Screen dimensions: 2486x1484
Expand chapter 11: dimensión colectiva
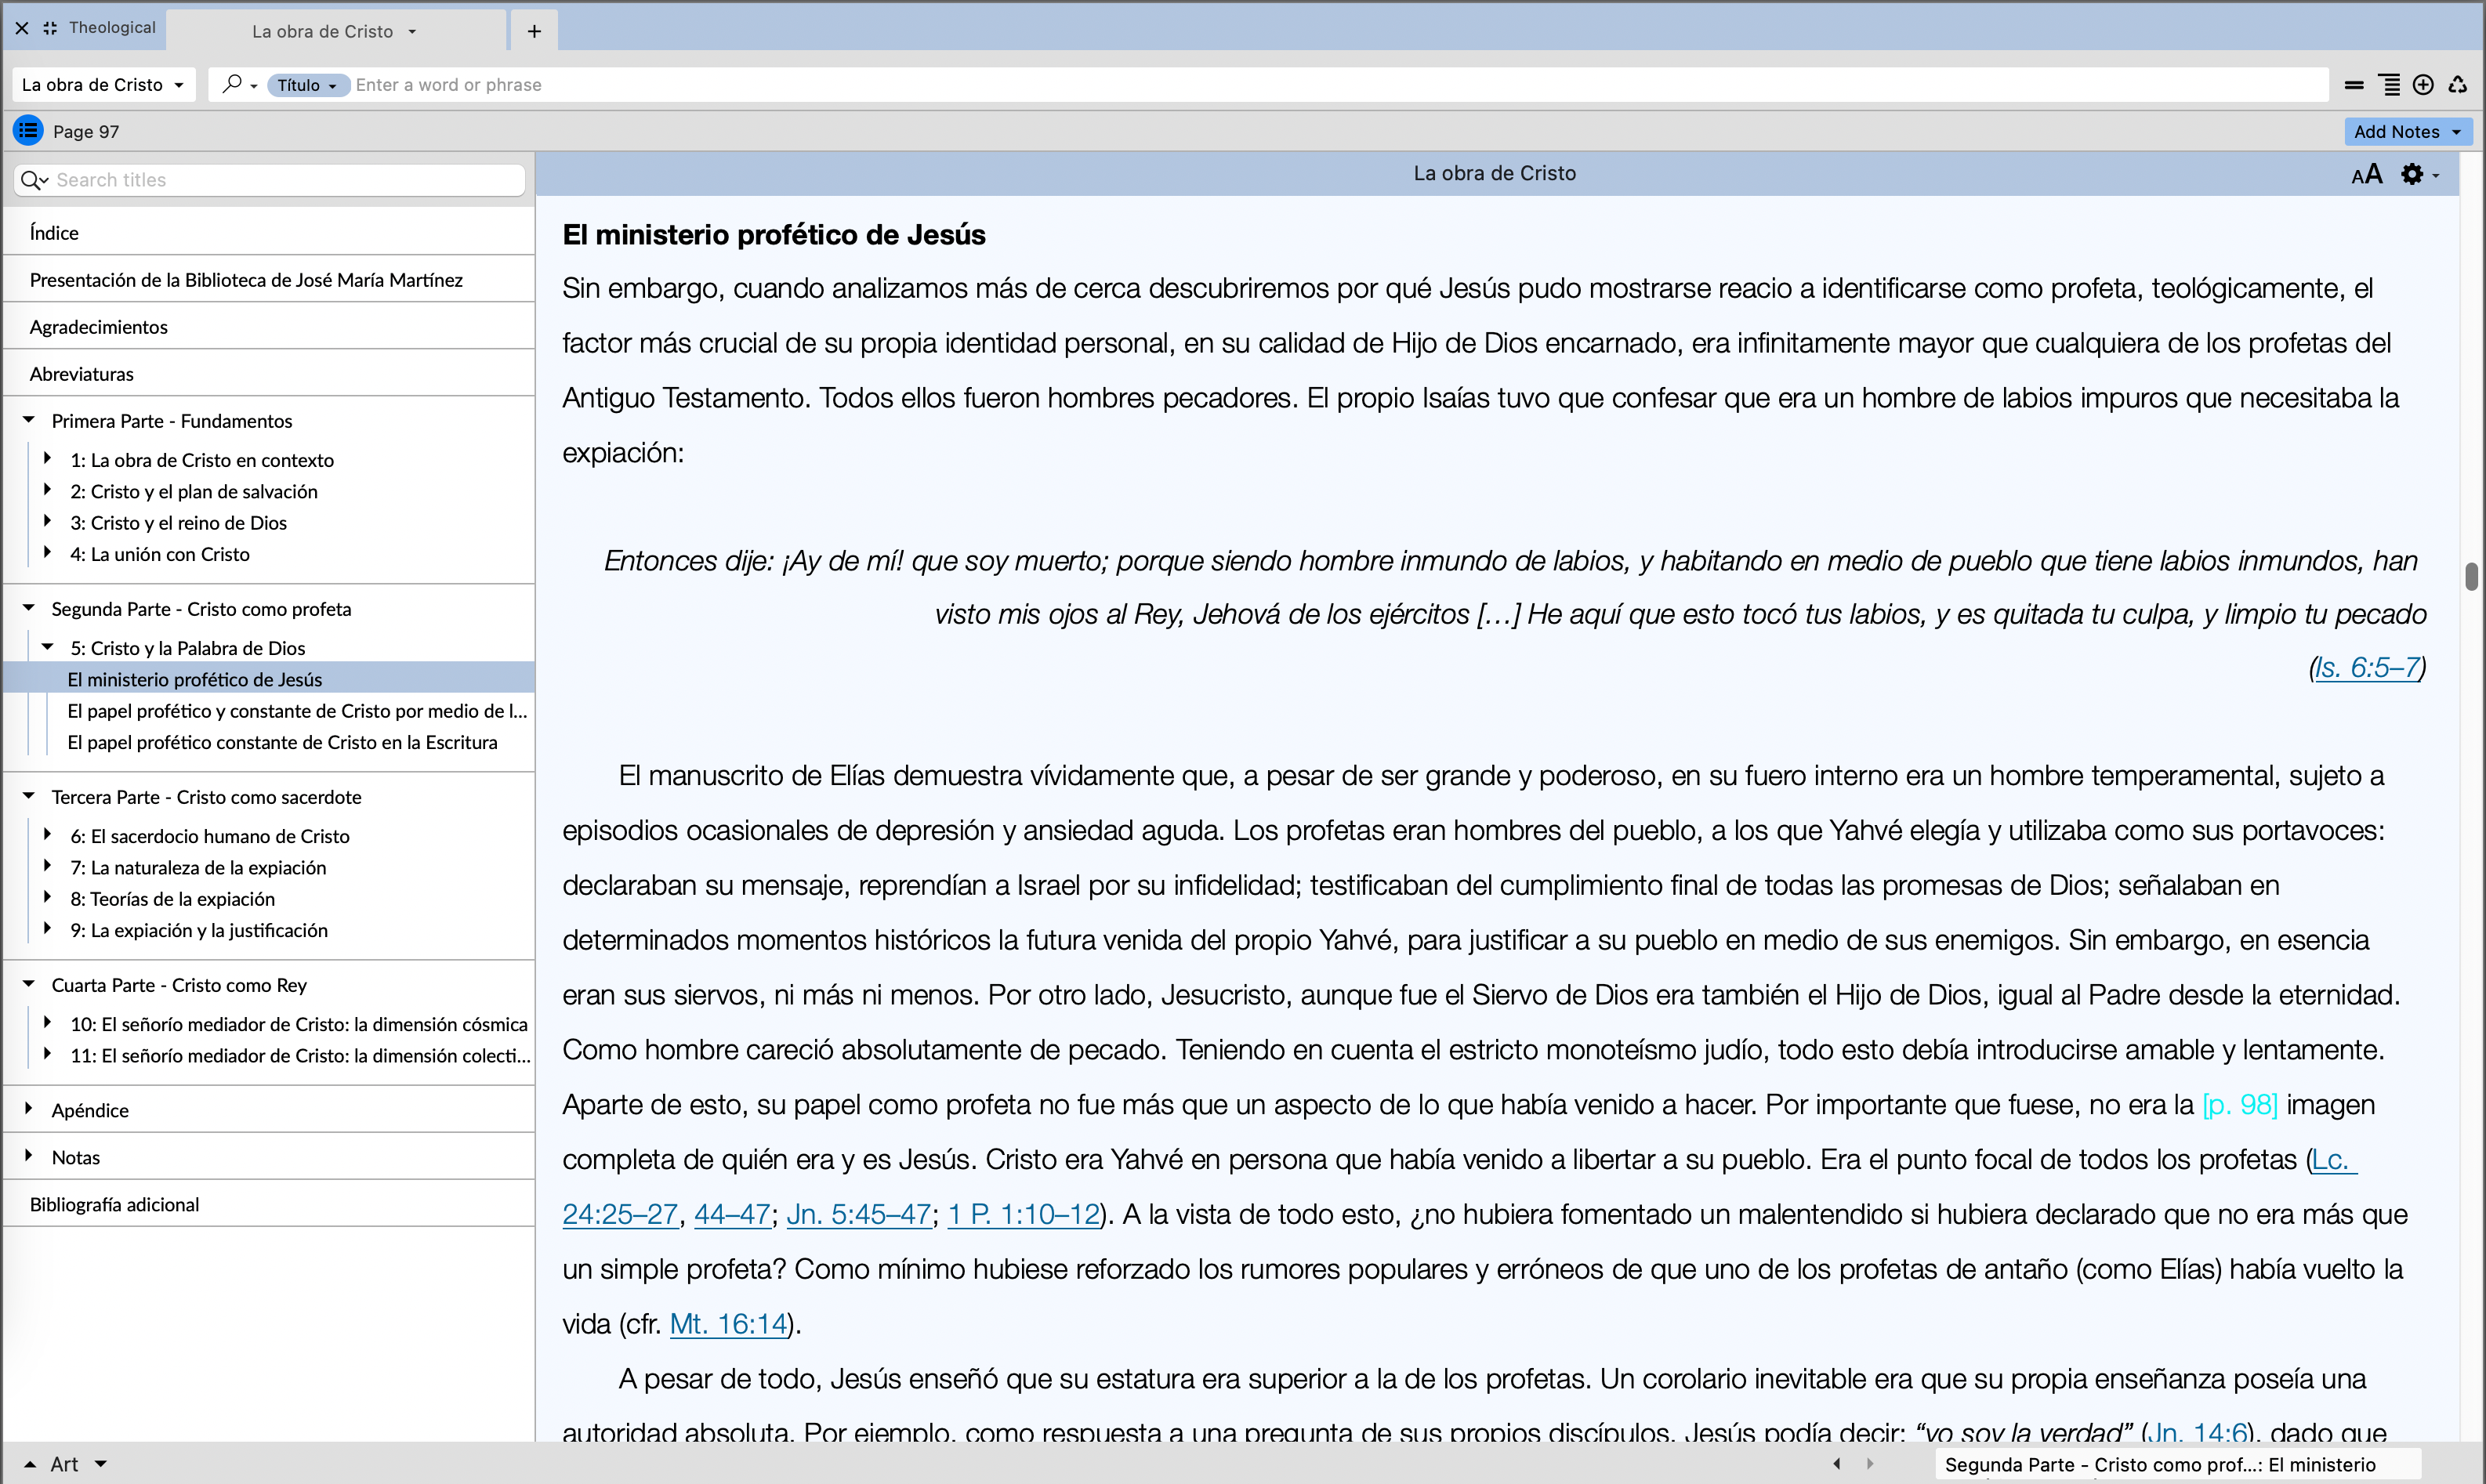pyautogui.click(x=47, y=1054)
